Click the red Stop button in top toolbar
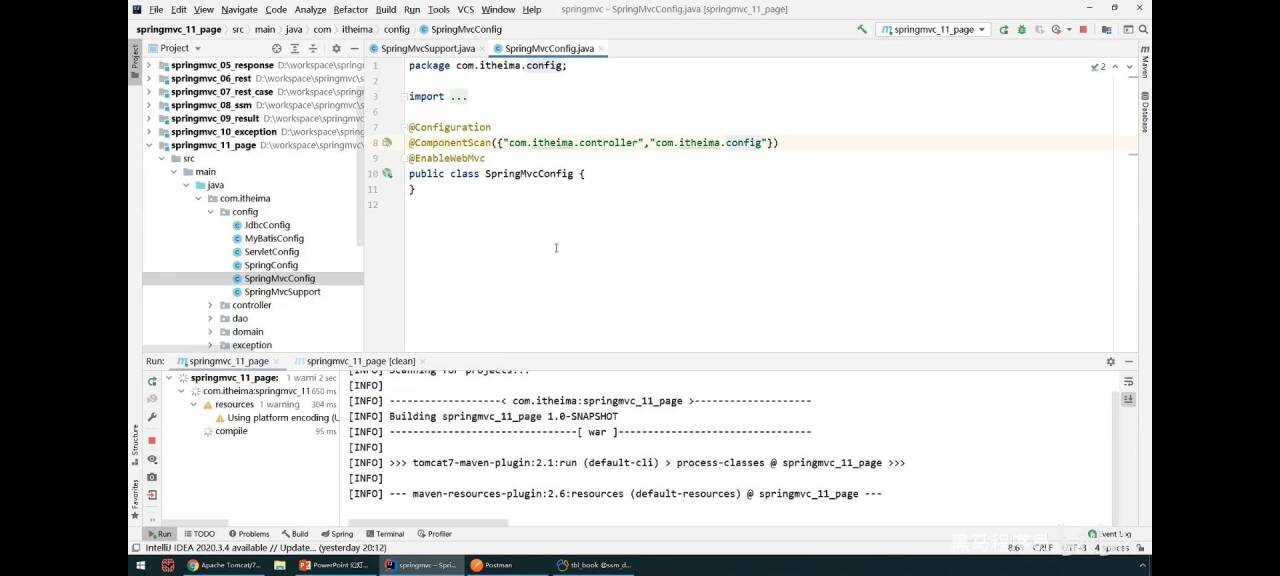The height and width of the screenshot is (576, 1280). pos(1083,29)
